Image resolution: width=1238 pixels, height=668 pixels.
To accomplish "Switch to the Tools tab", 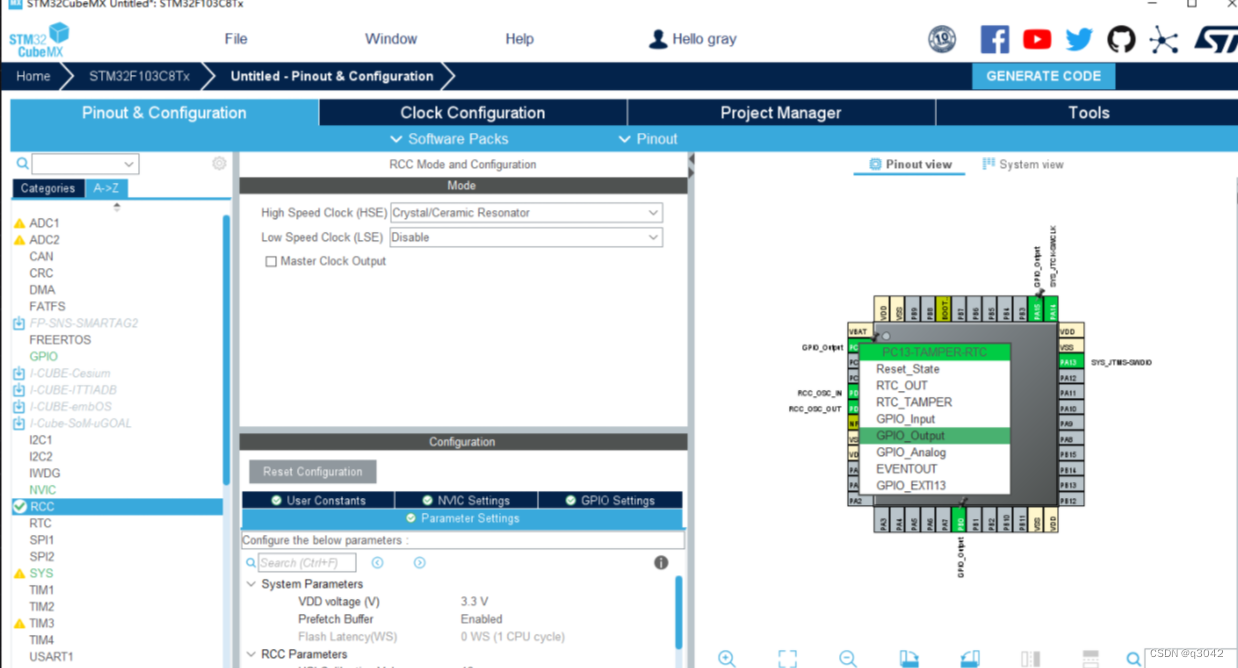I will coord(1089,113).
